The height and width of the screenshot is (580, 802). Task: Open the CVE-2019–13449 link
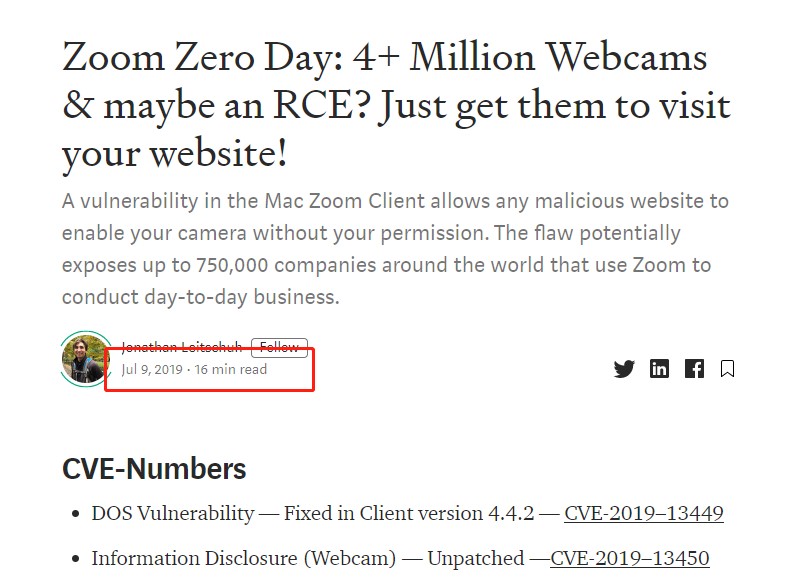click(x=643, y=514)
